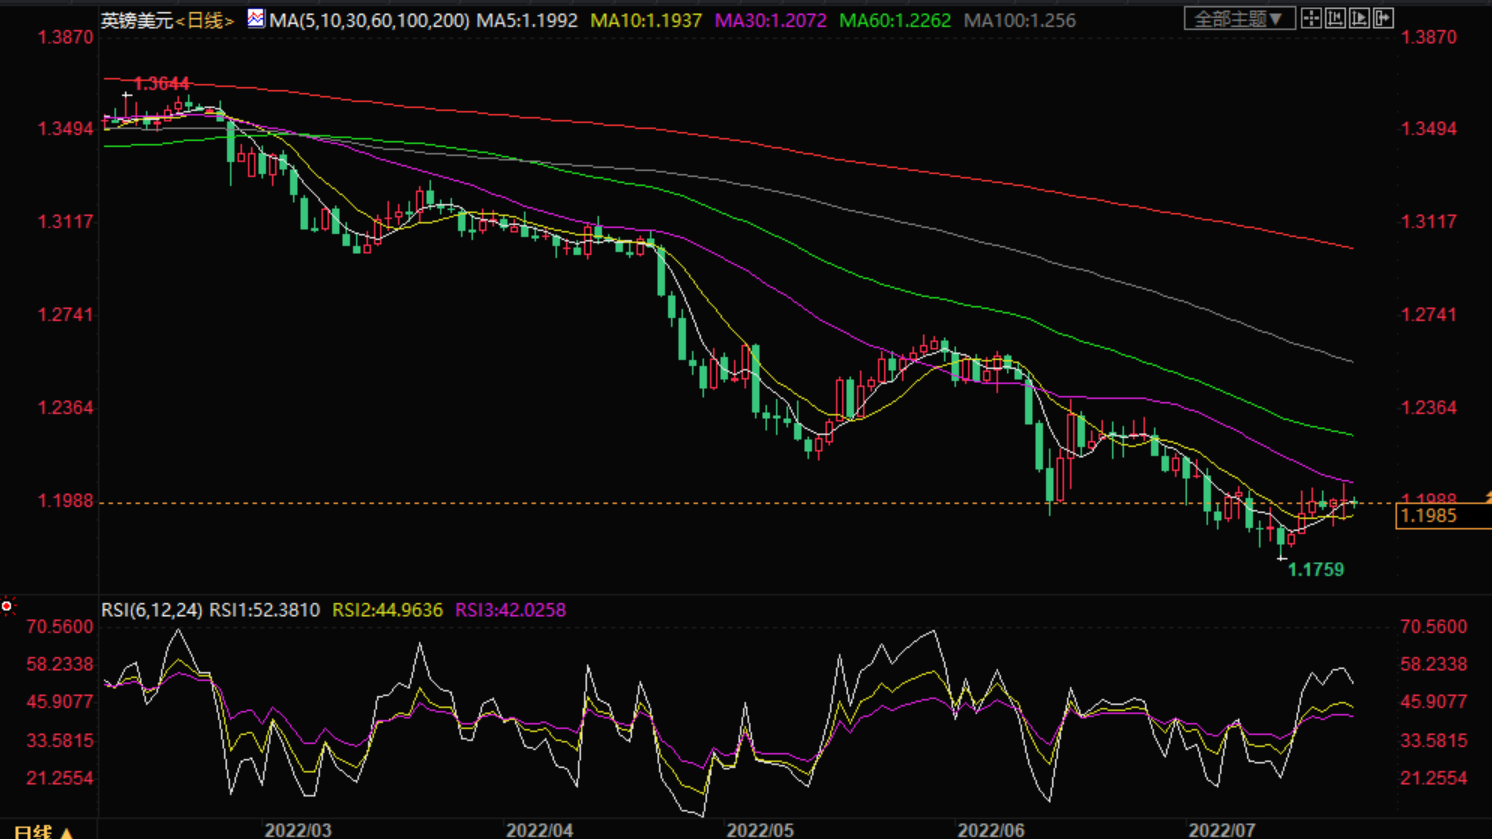Select the green MA60 value label
The width and height of the screenshot is (1492, 839).
(x=895, y=20)
